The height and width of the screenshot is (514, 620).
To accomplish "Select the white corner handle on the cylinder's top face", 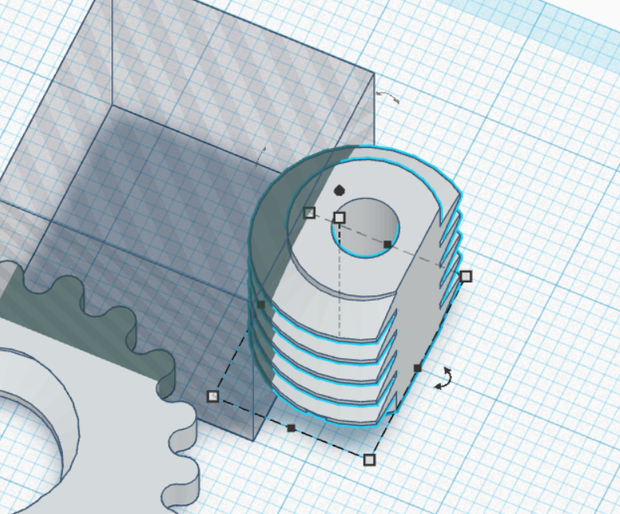I will tap(310, 213).
